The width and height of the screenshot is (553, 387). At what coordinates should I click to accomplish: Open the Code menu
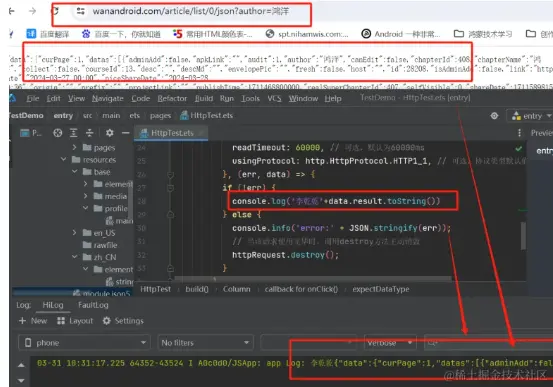point(140,98)
